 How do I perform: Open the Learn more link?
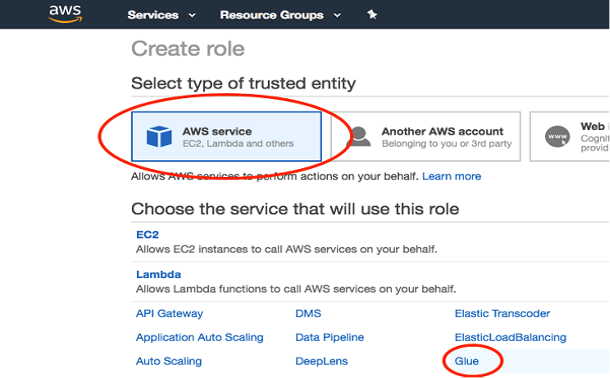[452, 176]
